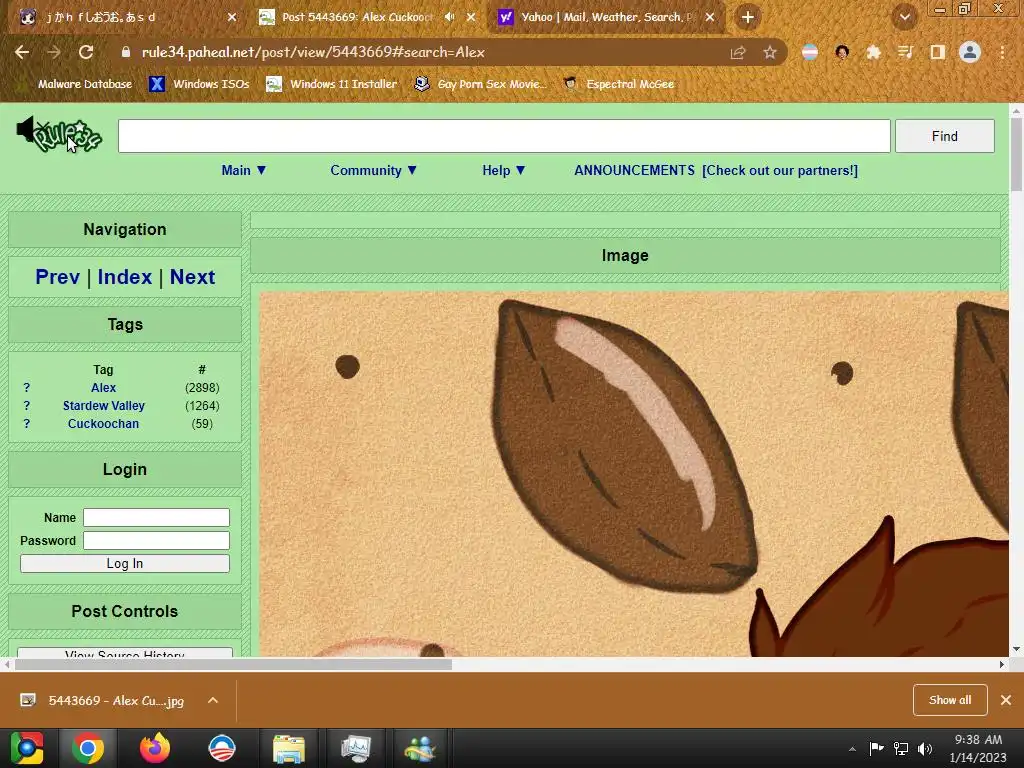Expand the Help dropdown menu

click(504, 170)
